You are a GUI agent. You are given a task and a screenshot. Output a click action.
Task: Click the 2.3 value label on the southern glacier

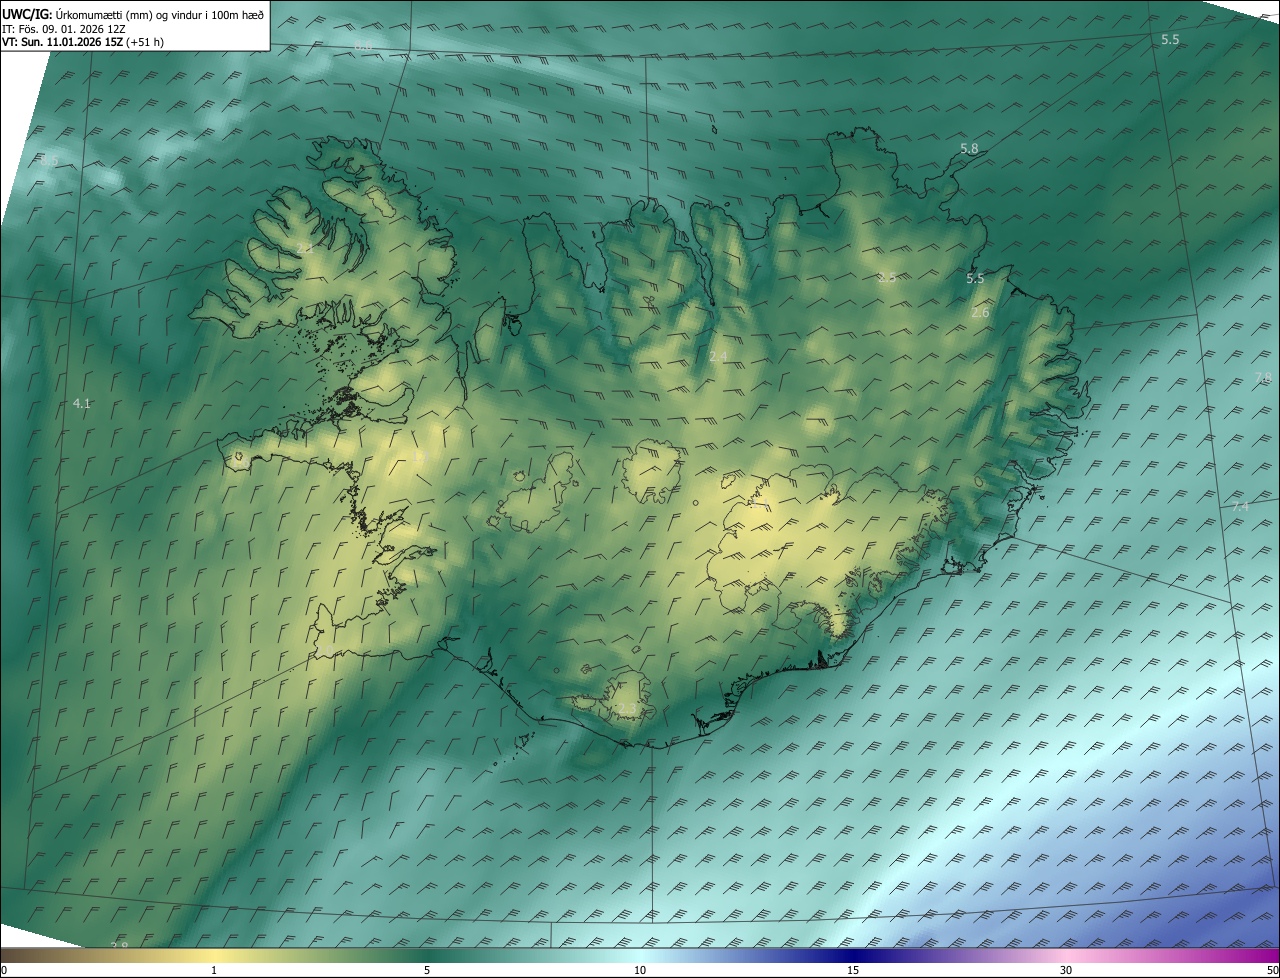point(626,709)
